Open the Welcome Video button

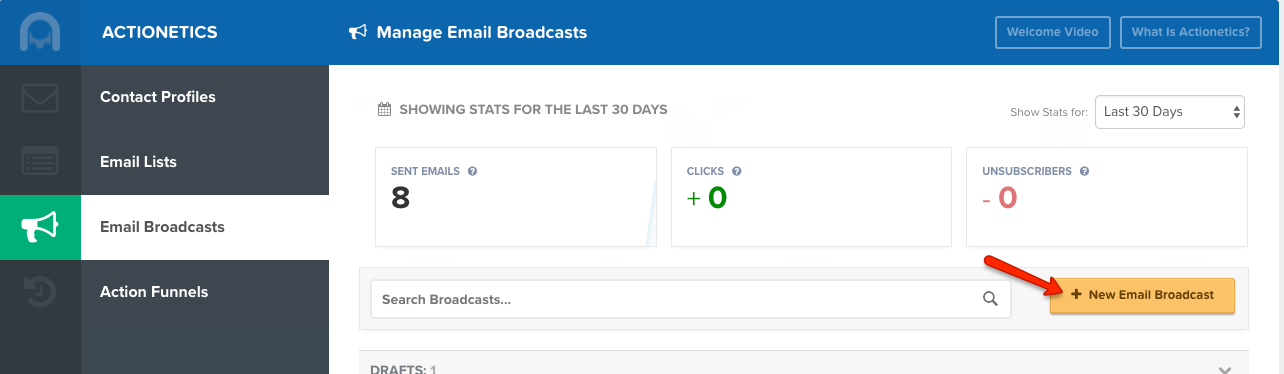pos(1052,32)
